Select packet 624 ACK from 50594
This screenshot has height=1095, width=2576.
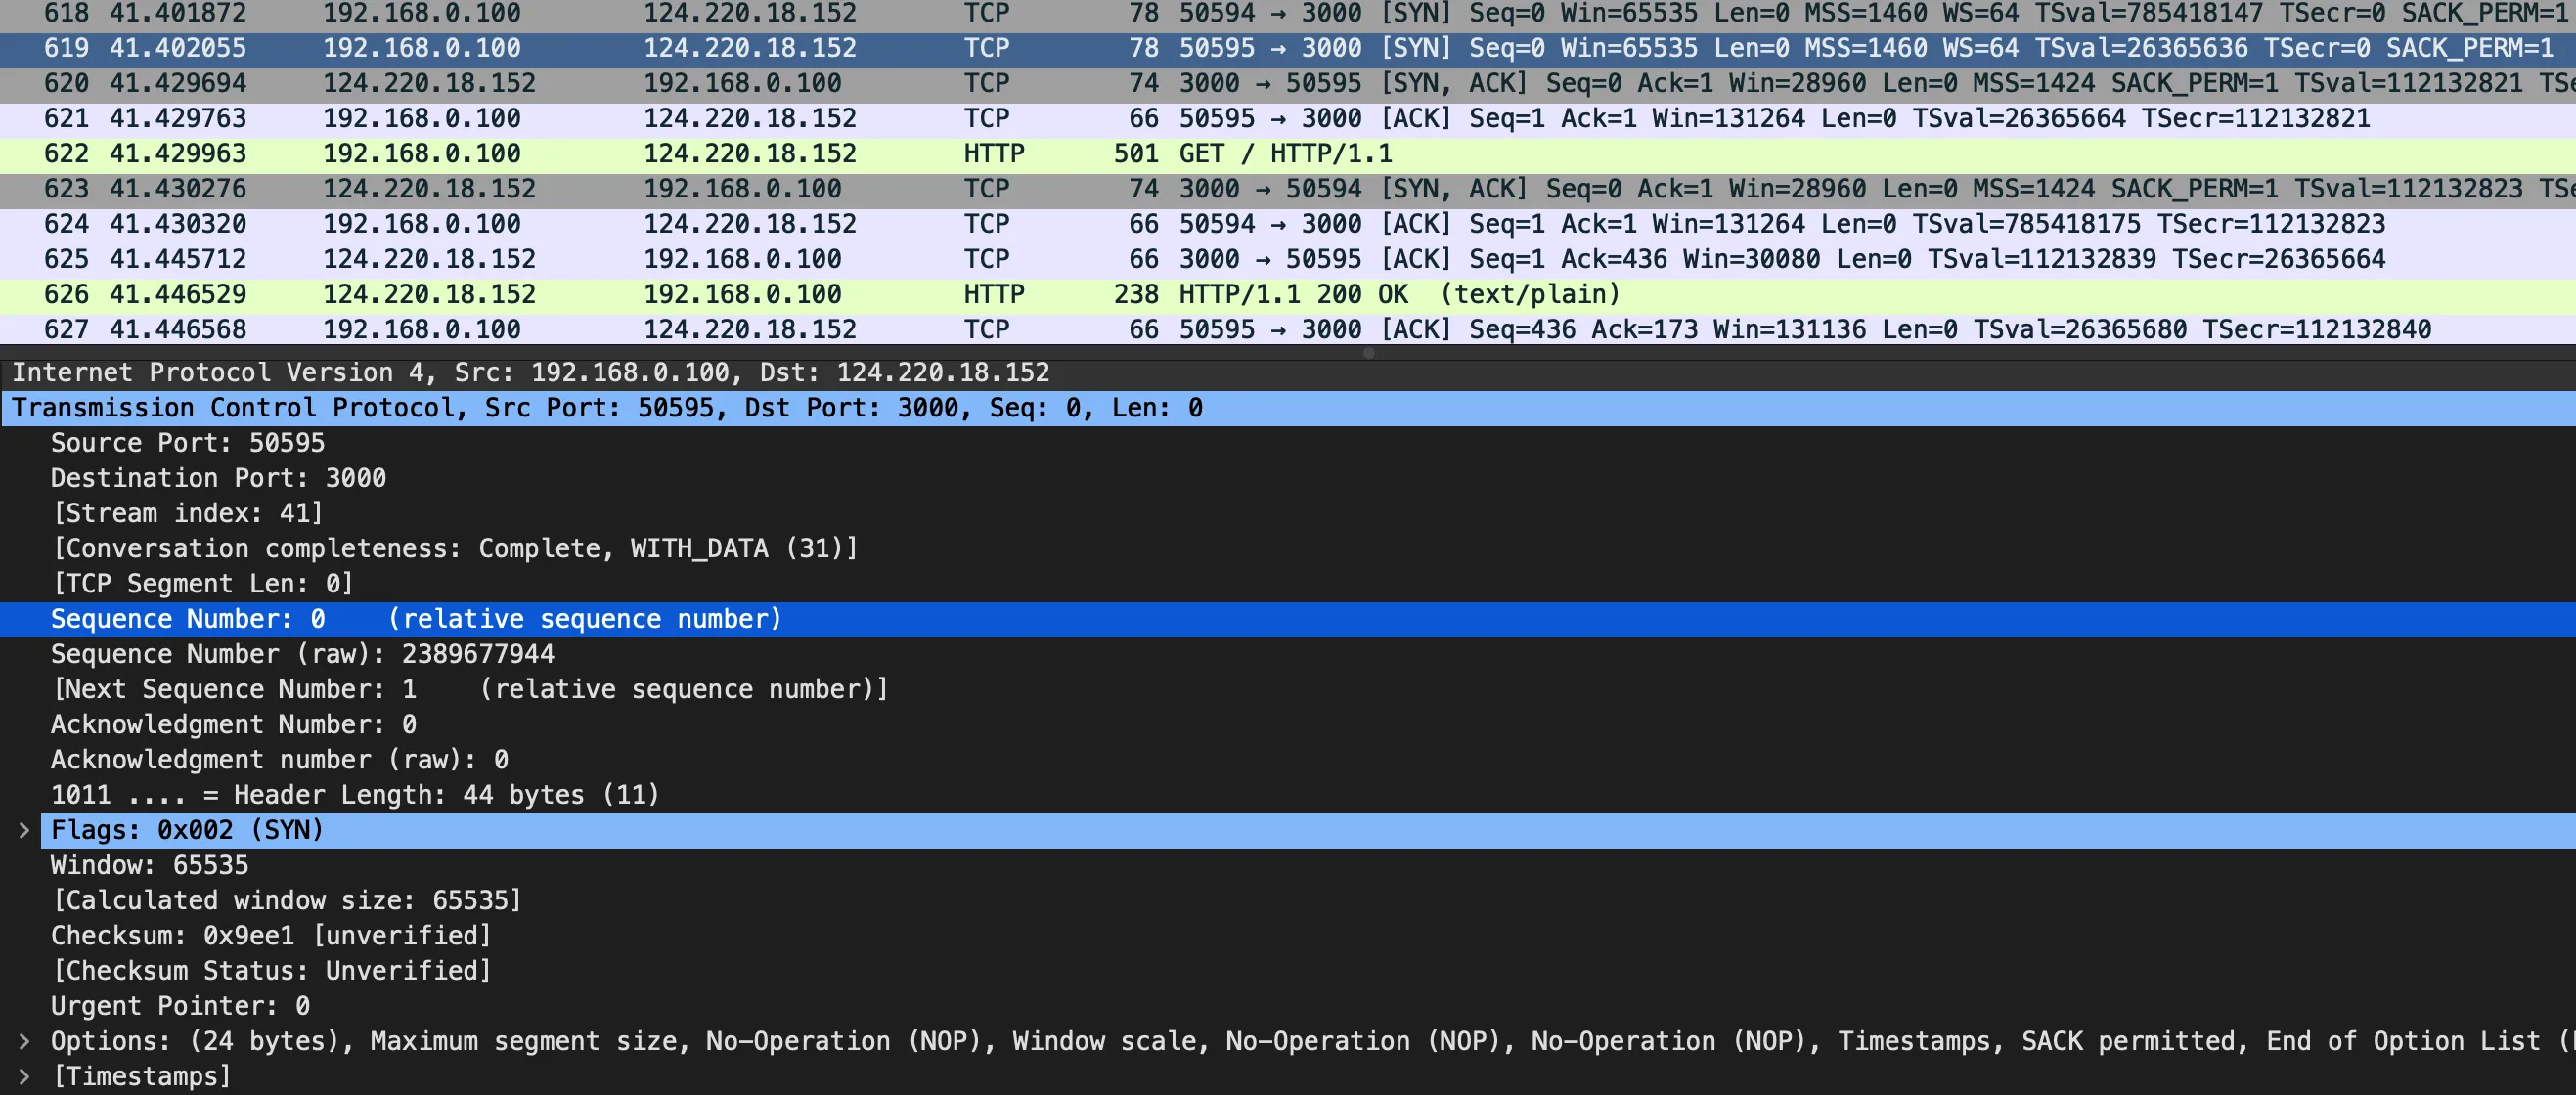click(1288, 224)
